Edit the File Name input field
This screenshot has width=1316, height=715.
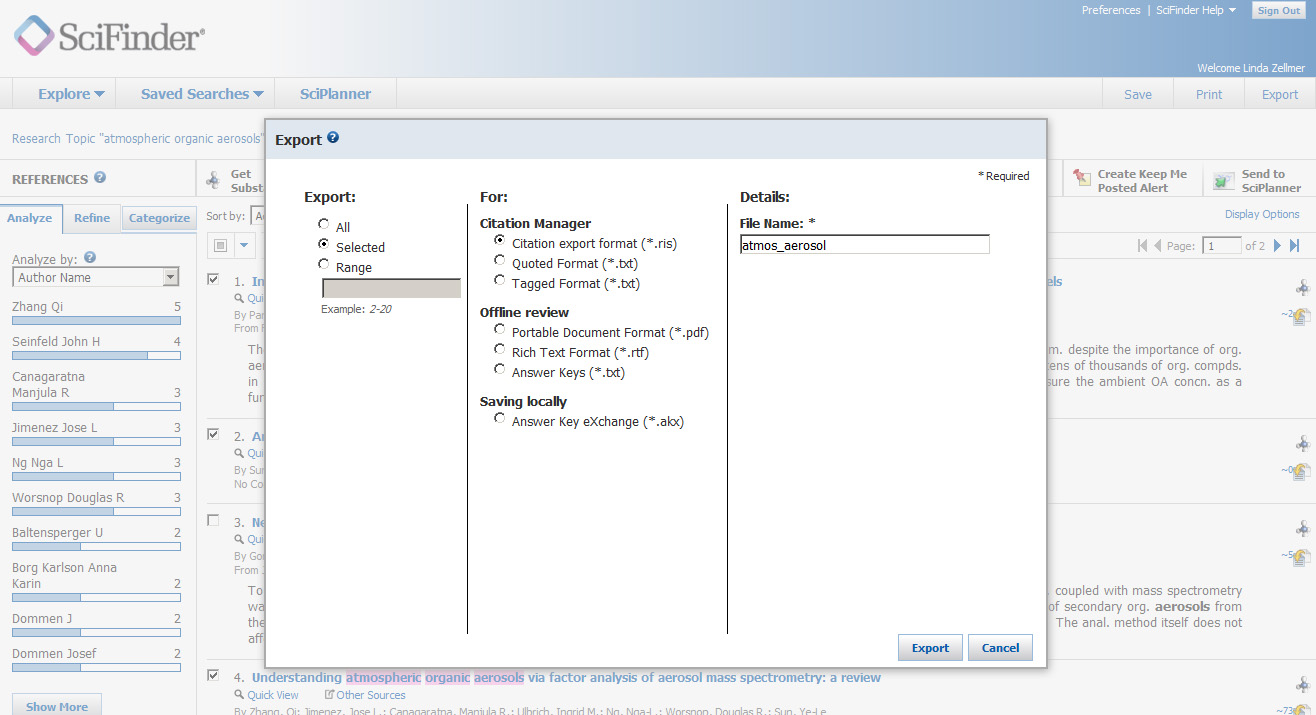(863, 243)
